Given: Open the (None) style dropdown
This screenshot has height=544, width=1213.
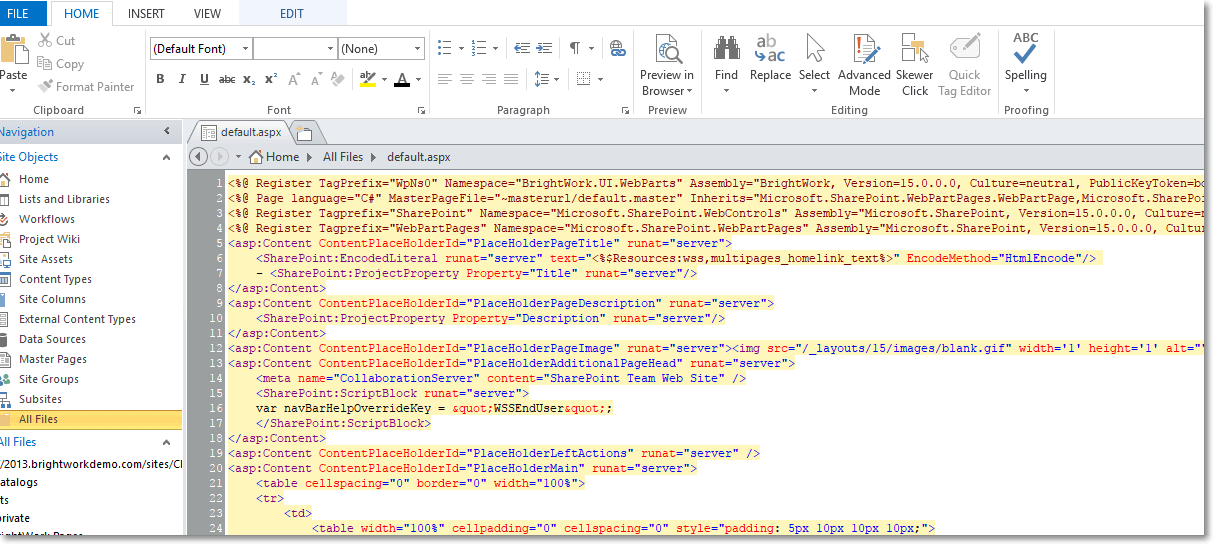Looking at the screenshot, I should (417, 48).
